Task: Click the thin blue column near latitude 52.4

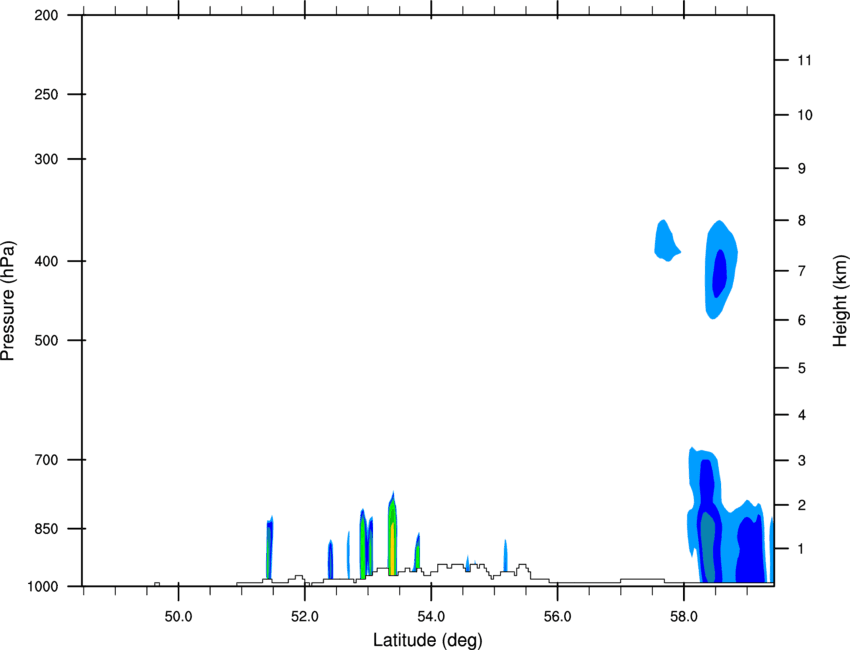Action: pos(330,559)
